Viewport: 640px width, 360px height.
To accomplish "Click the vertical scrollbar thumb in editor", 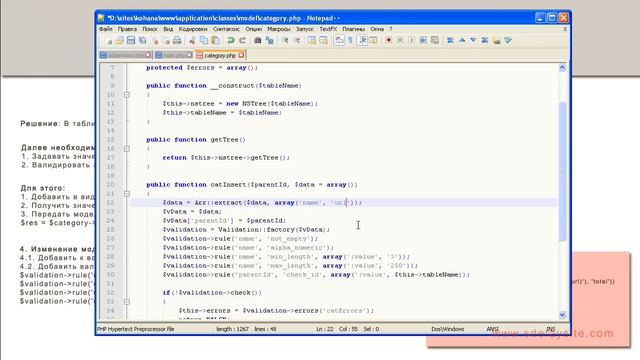I will coord(562,171).
